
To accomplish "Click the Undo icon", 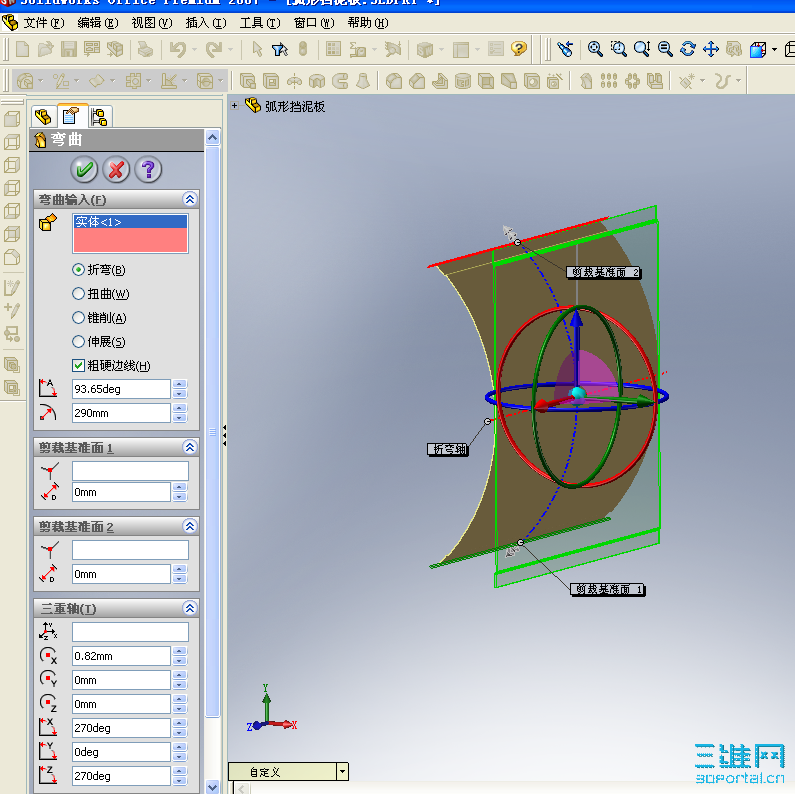I will (x=177, y=49).
